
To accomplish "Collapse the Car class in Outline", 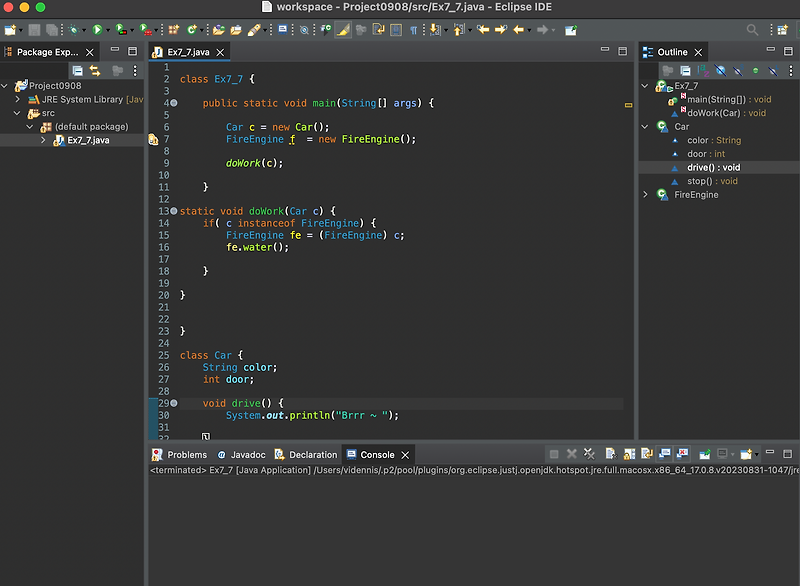I will coord(645,126).
